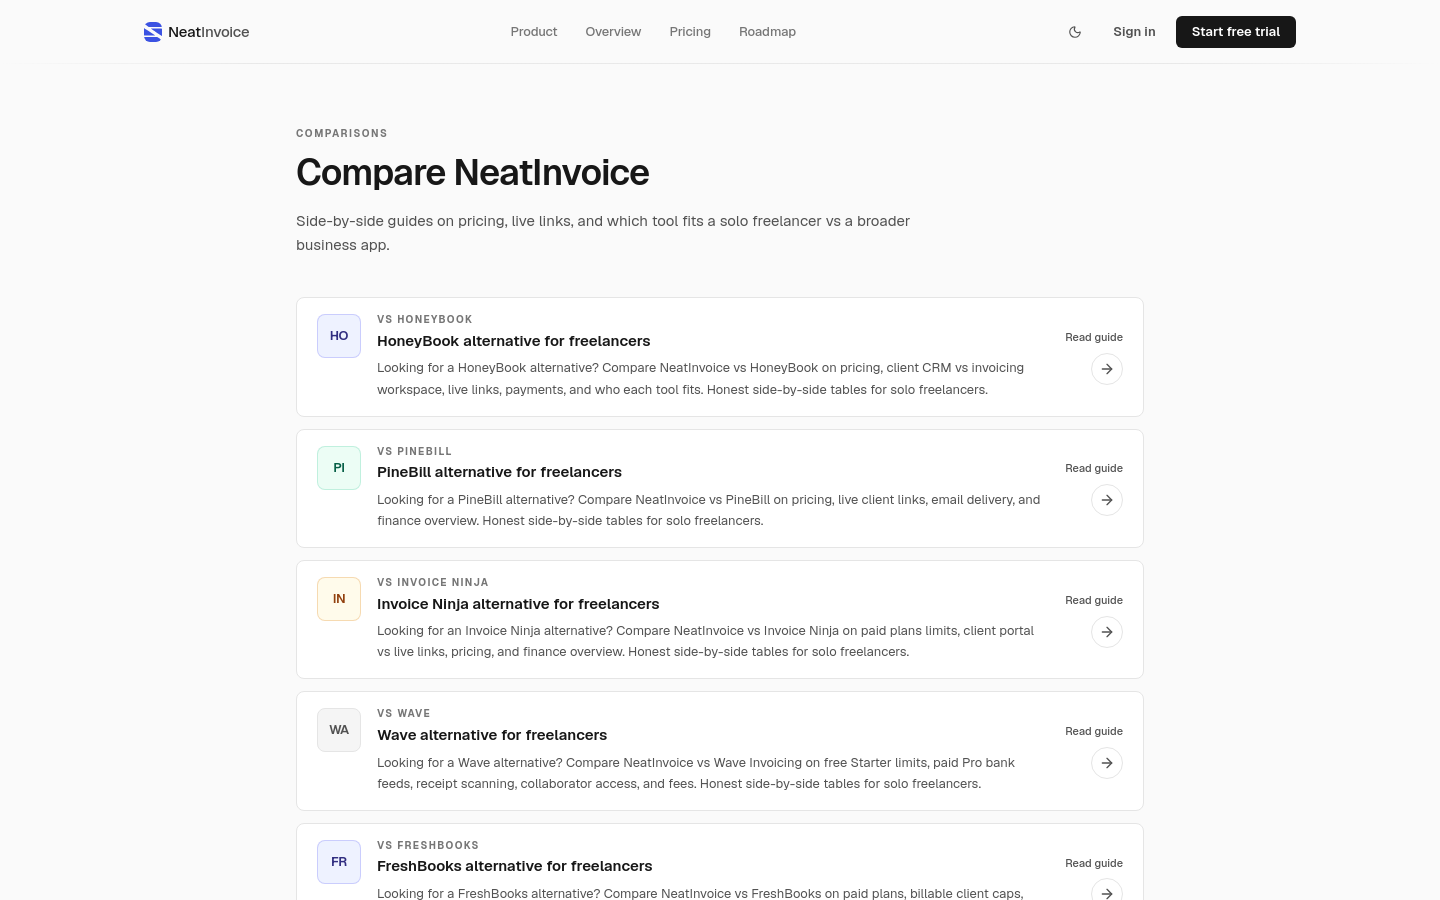The image size is (1440, 900).
Task: Open the Product menu item
Action: [x=534, y=32]
